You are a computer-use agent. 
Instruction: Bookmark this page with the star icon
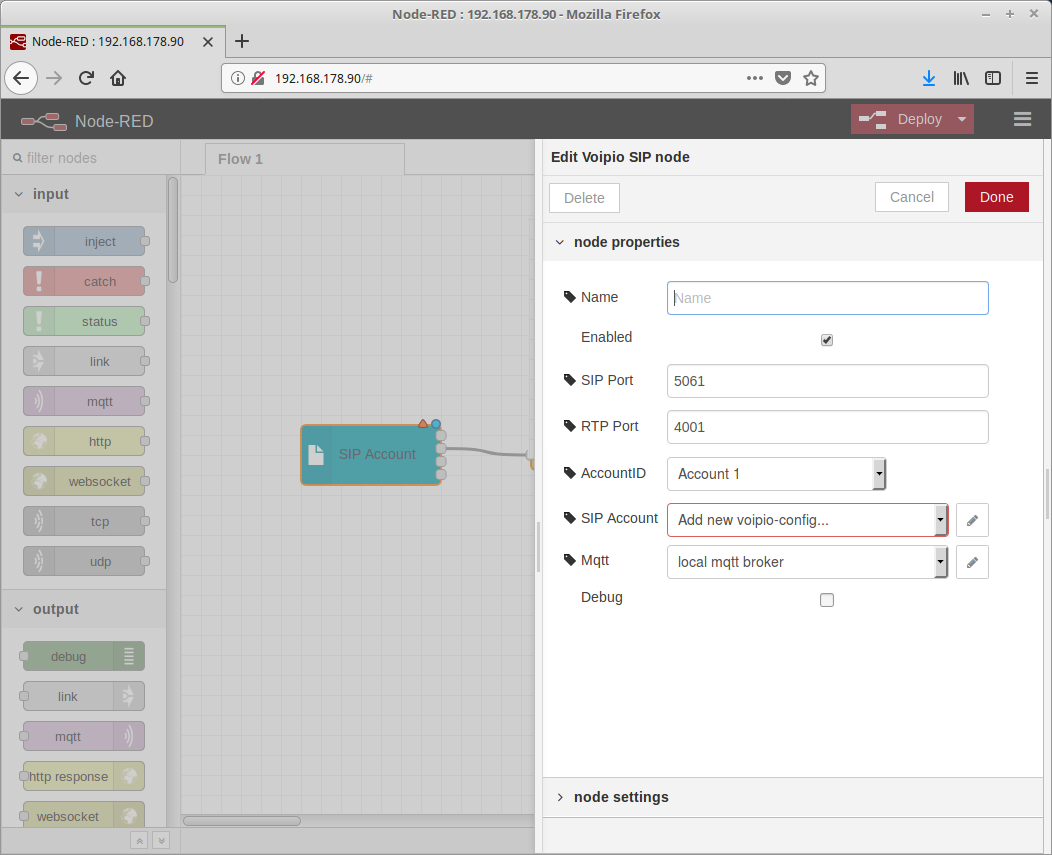click(x=811, y=78)
